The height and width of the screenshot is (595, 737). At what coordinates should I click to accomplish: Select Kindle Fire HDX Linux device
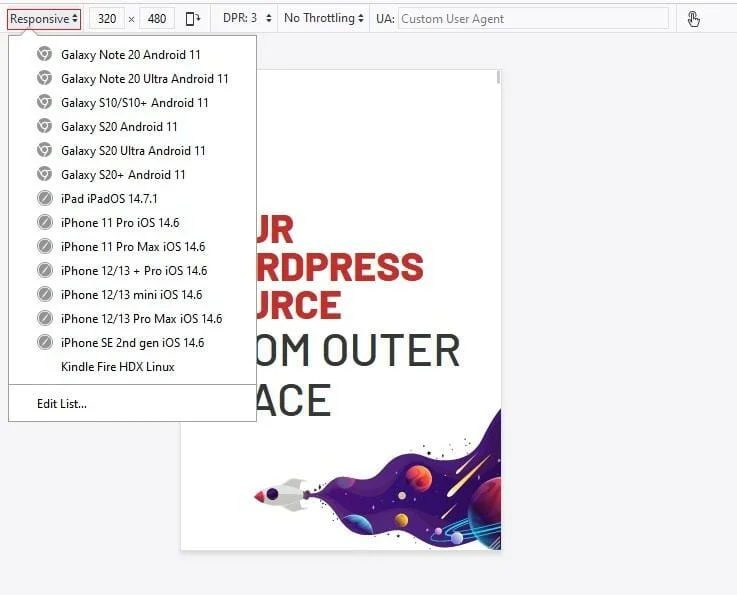pyautogui.click(x=133, y=366)
